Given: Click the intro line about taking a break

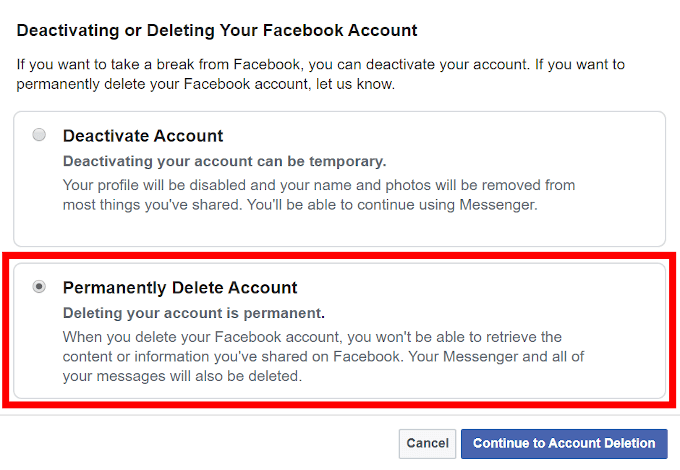Looking at the screenshot, I should [320, 64].
